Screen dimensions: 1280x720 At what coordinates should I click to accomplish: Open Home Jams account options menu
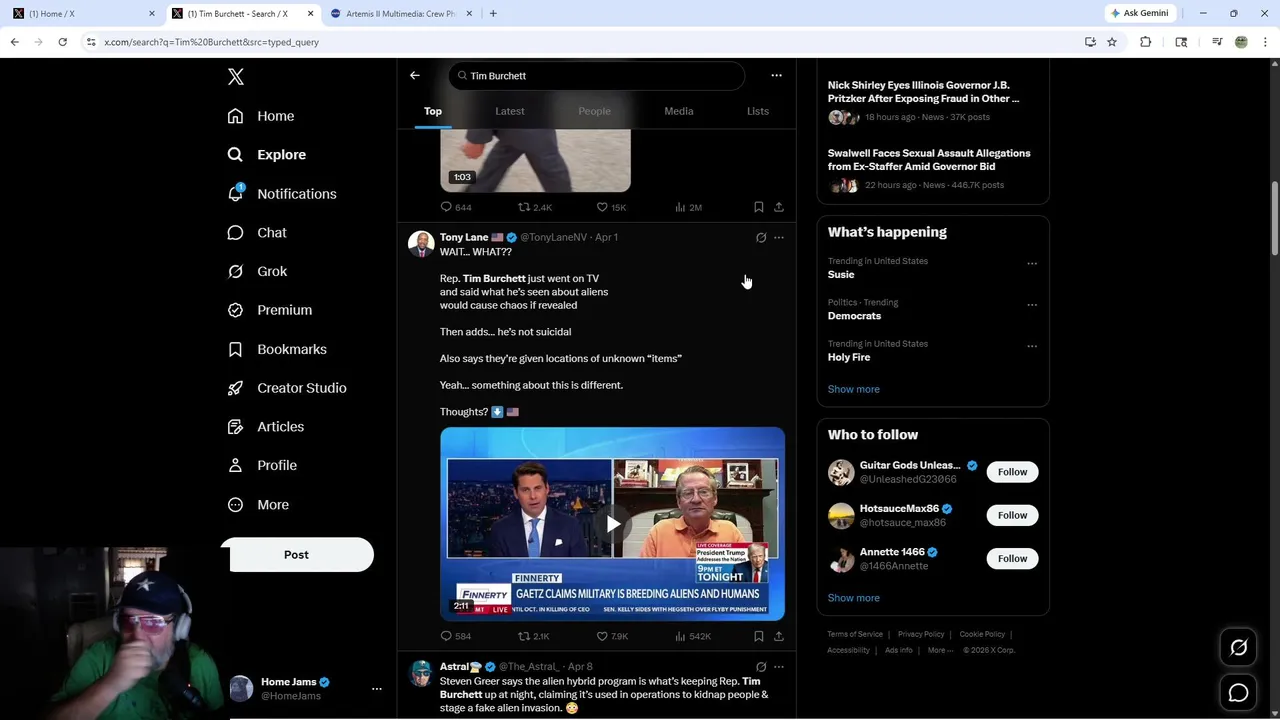[x=377, y=689]
